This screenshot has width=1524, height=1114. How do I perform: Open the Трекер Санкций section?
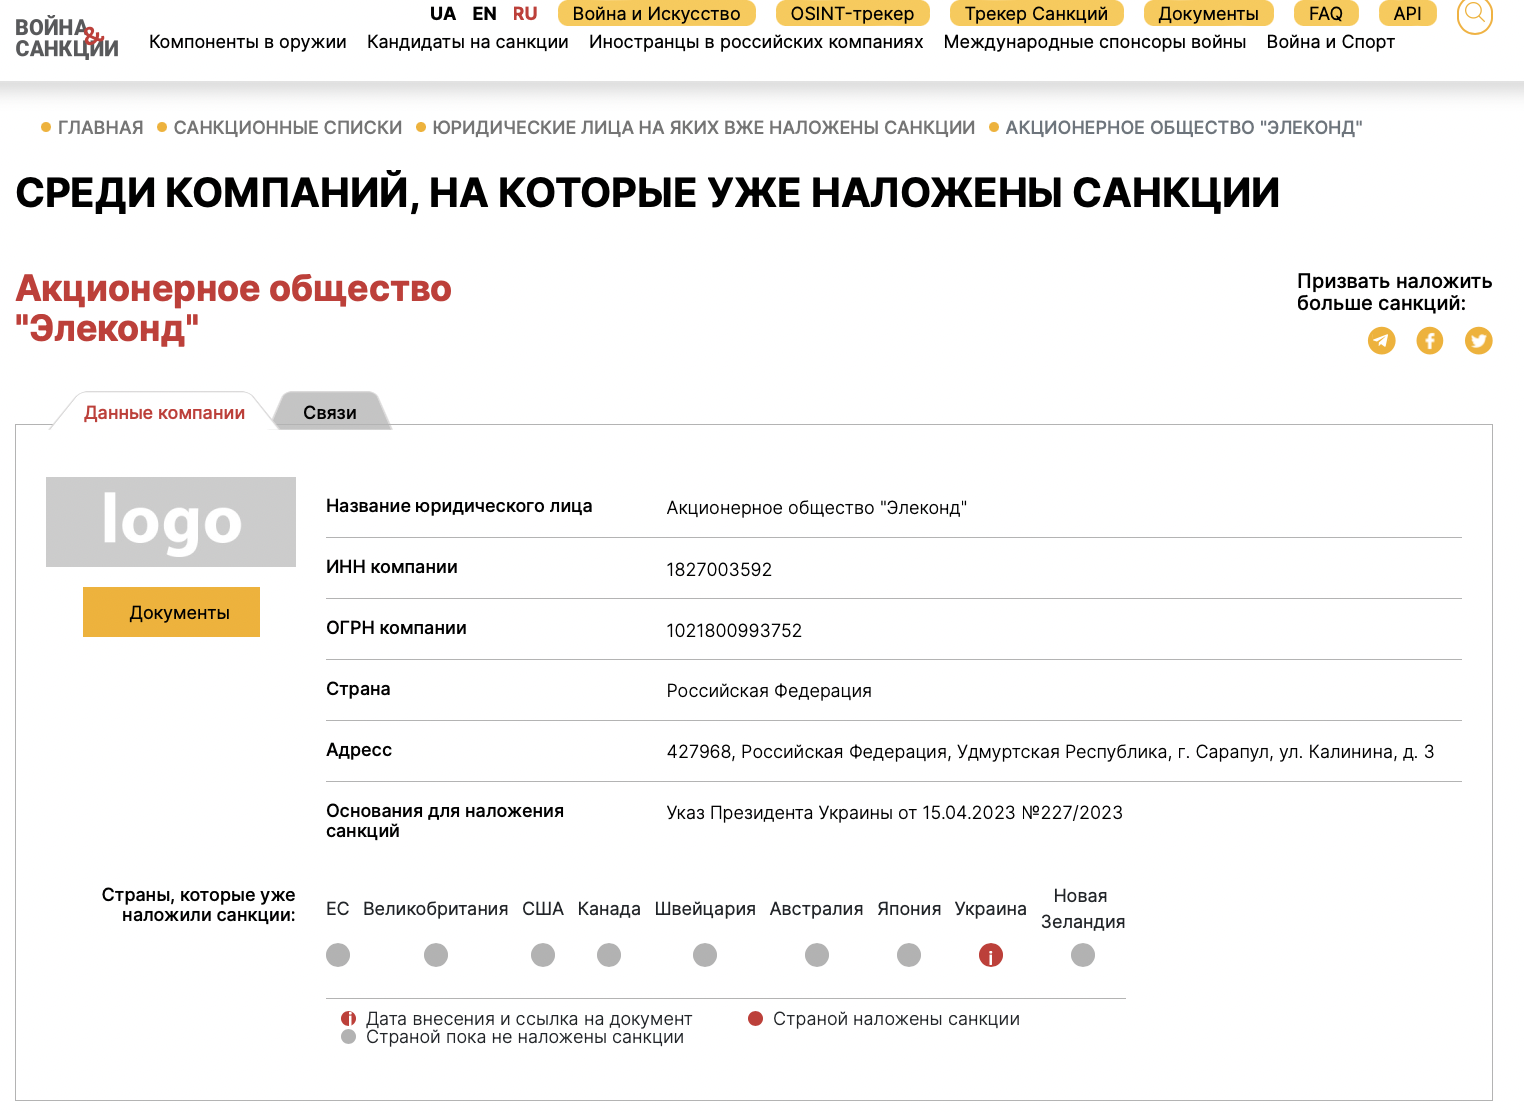click(x=1037, y=13)
